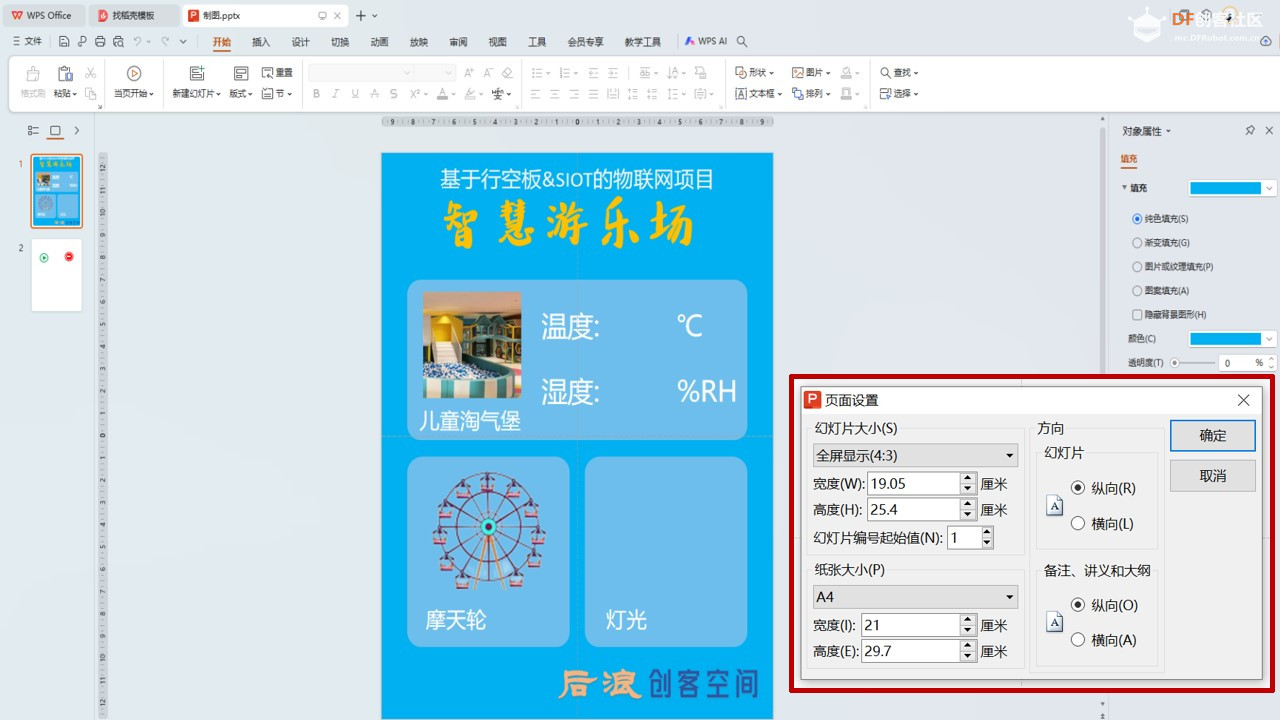Switch to outline view icon in slide panel
Screen dimensions: 1280x720
[x=33, y=131]
